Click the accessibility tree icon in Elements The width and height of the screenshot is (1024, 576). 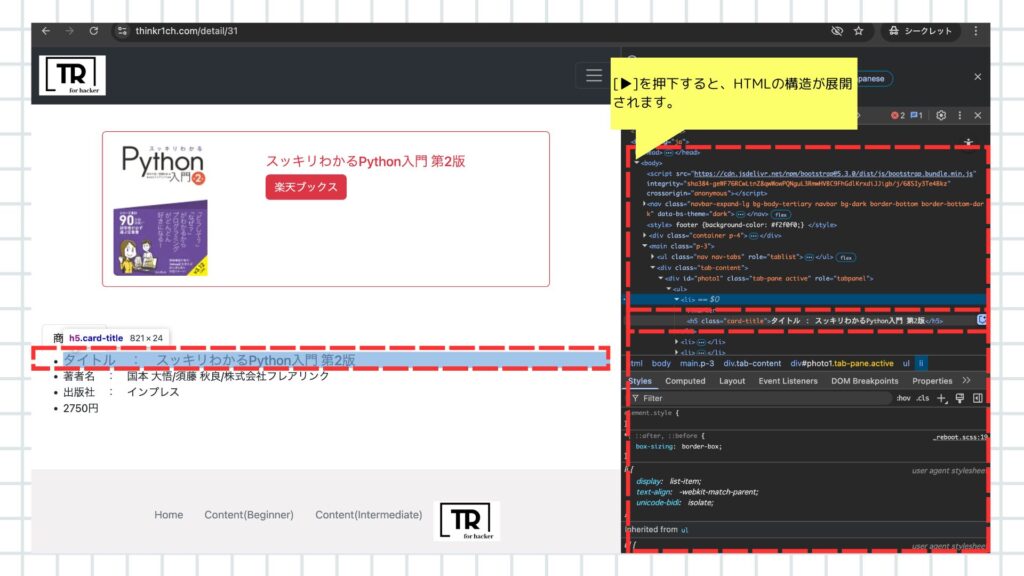(968, 142)
